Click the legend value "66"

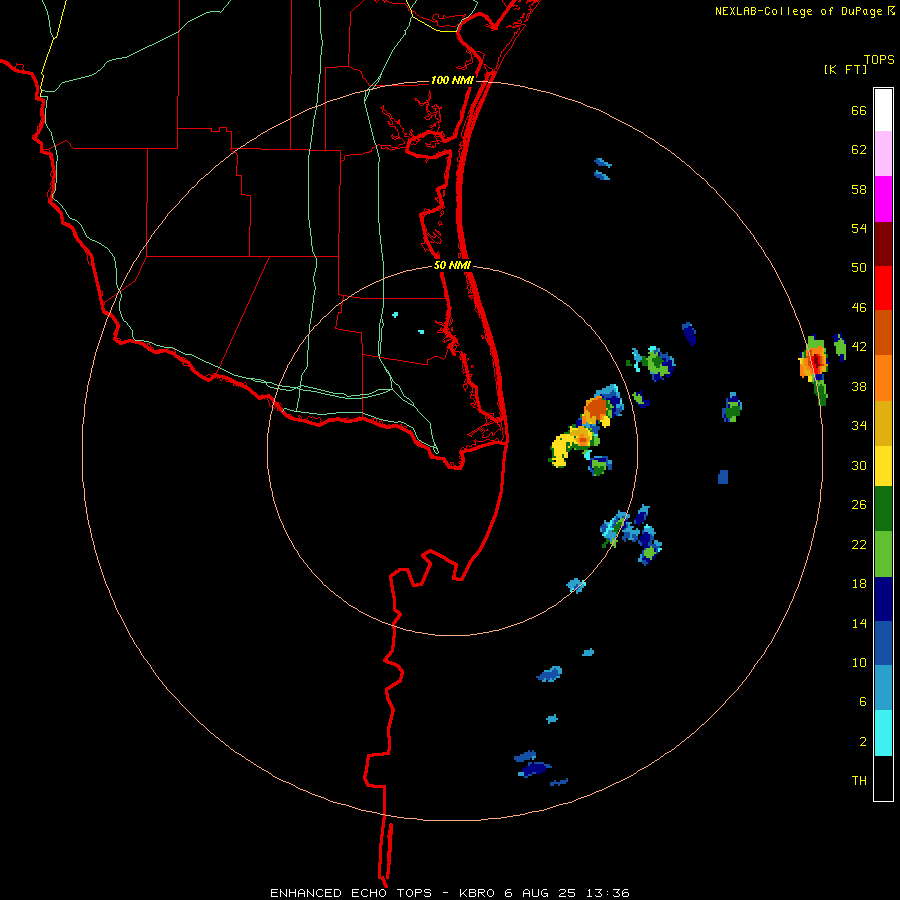click(859, 110)
